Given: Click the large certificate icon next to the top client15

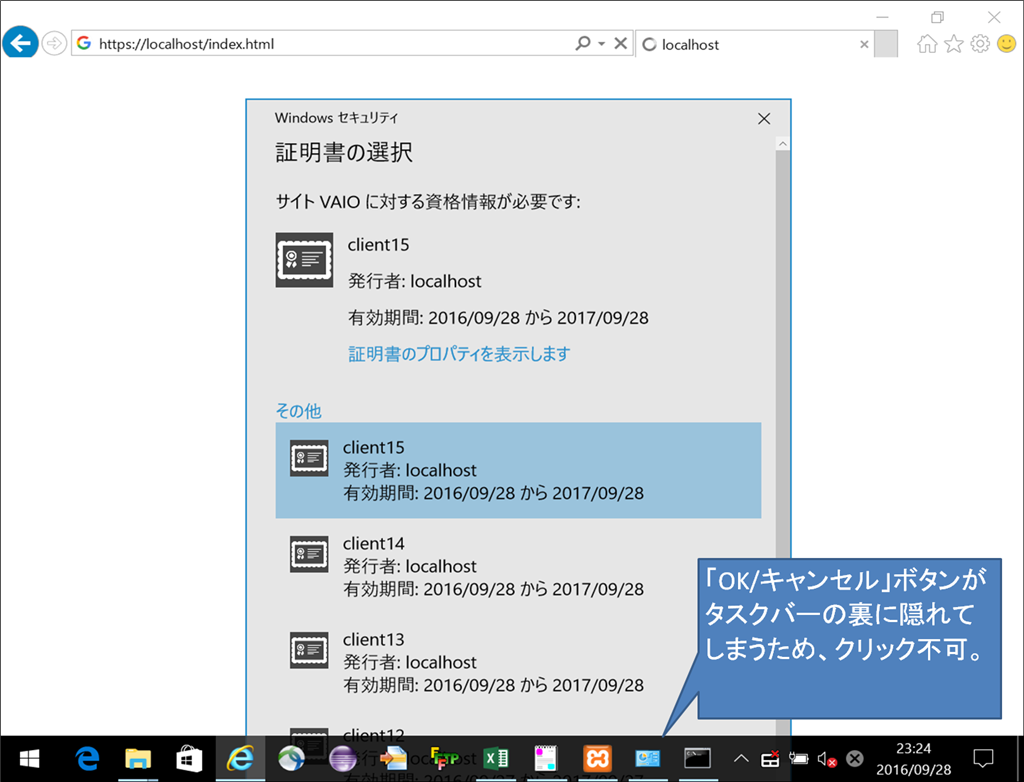Looking at the screenshot, I should (304, 260).
